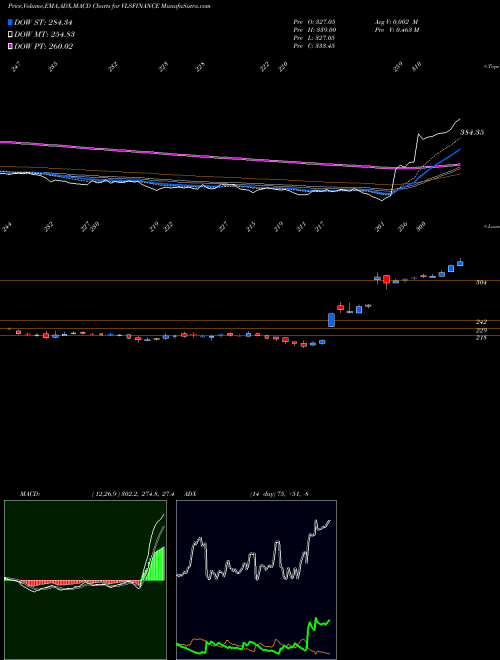Click the big red candle near the 304 line
Viewport: 500px width, 660px height.
coord(386,279)
